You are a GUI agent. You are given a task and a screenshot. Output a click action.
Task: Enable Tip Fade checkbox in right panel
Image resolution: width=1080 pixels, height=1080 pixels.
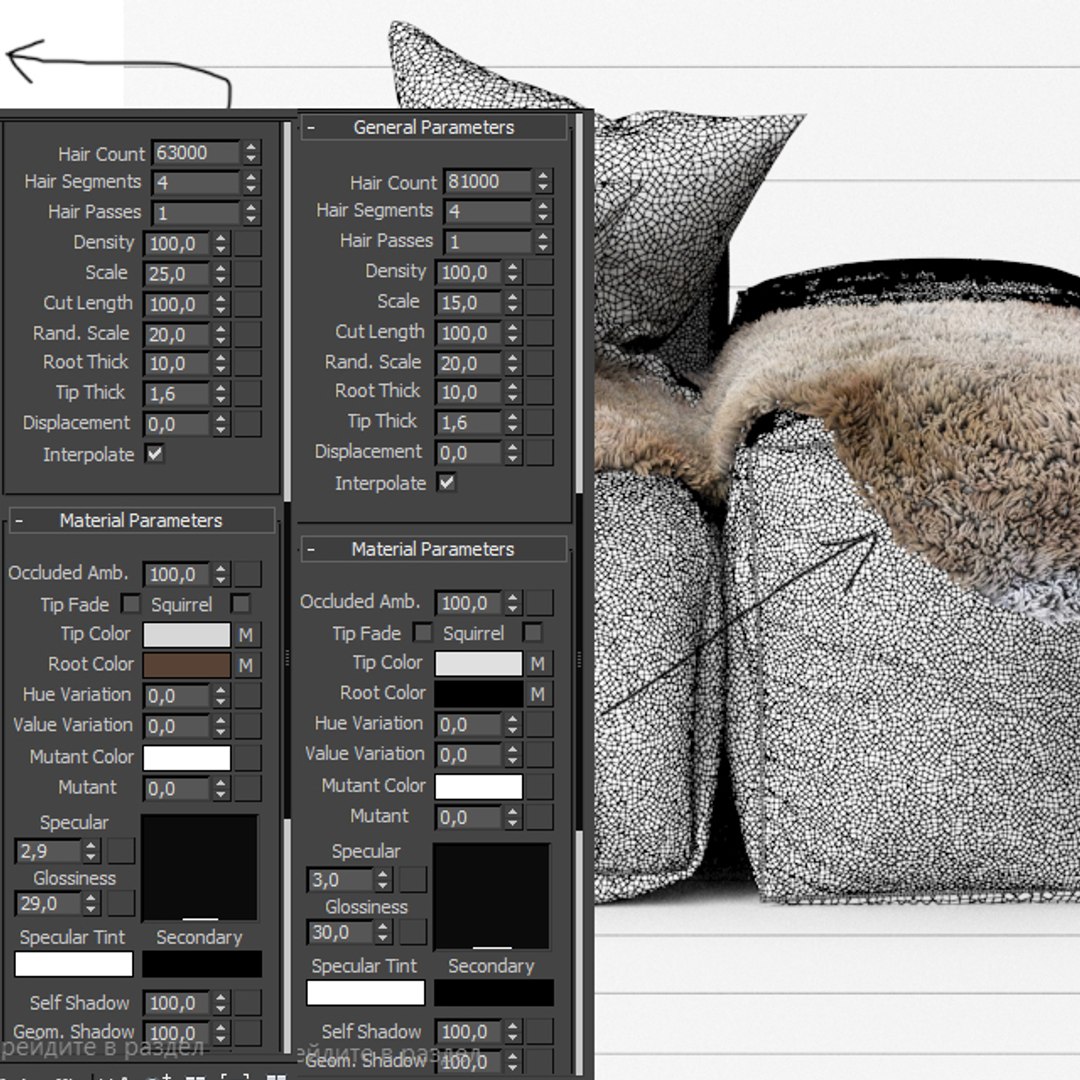422,633
